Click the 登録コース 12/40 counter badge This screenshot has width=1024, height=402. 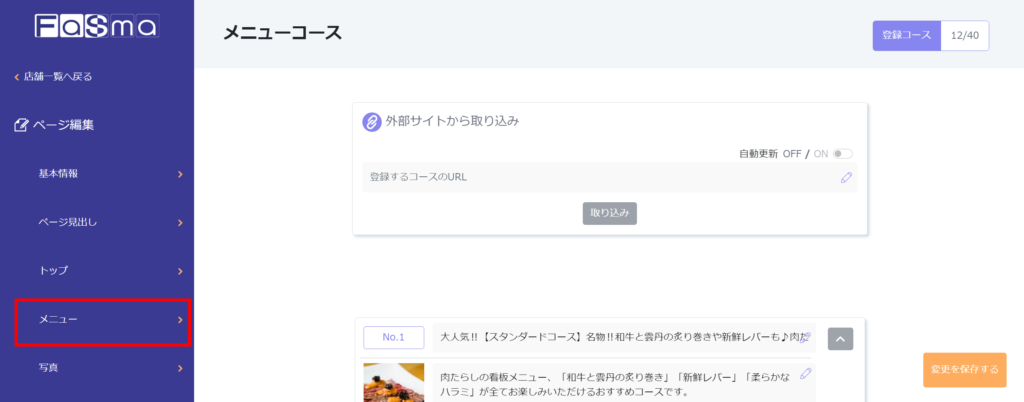[x=930, y=35]
